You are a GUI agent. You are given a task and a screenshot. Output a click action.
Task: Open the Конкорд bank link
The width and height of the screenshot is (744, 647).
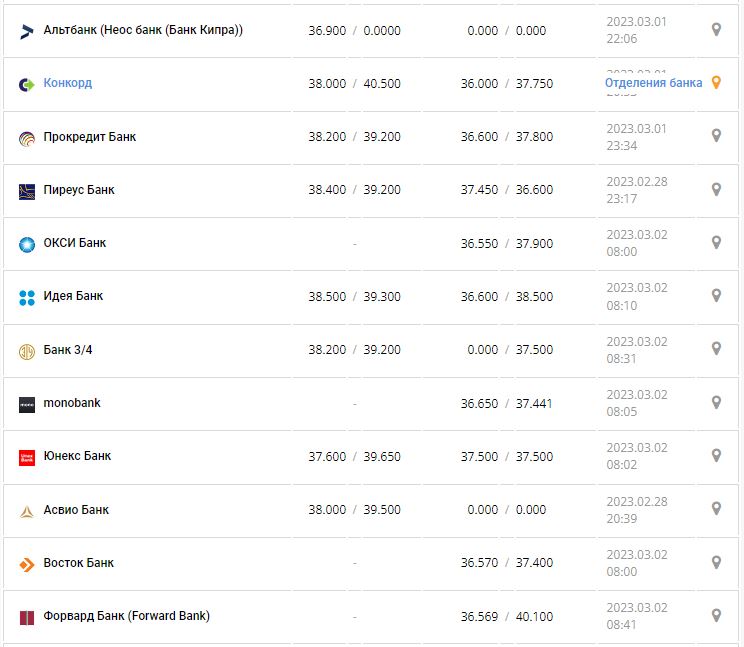[68, 83]
